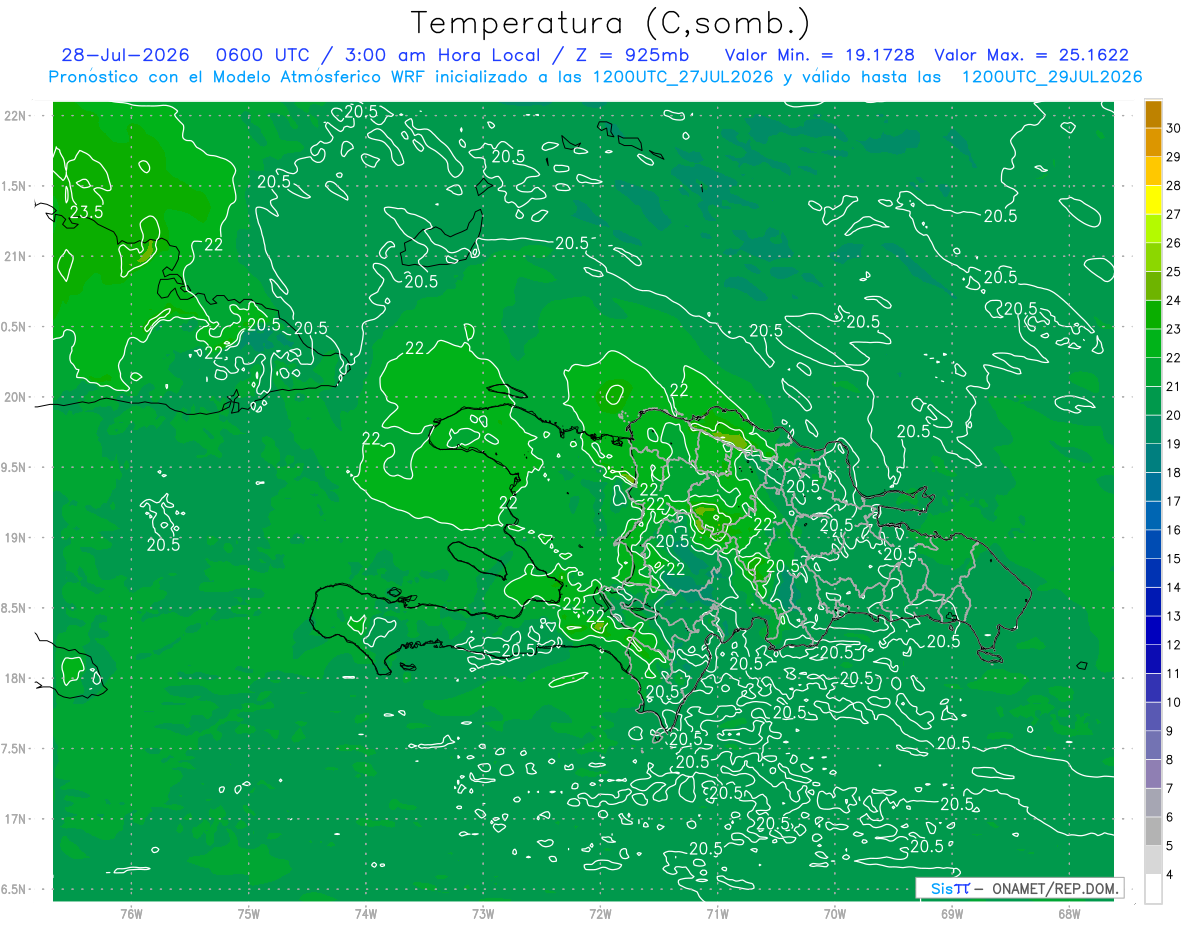Viewport: 1200px width, 927px height.
Task: Click the "70W" longitude axis label
Action: coord(835,913)
